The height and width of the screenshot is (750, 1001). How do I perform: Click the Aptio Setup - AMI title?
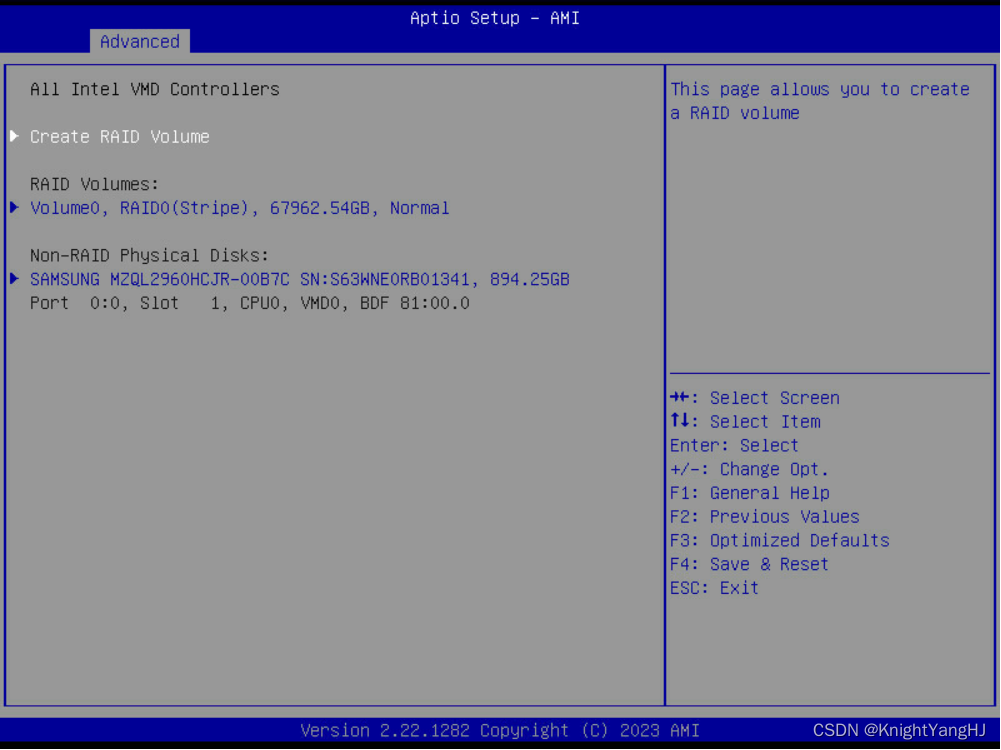[495, 18]
